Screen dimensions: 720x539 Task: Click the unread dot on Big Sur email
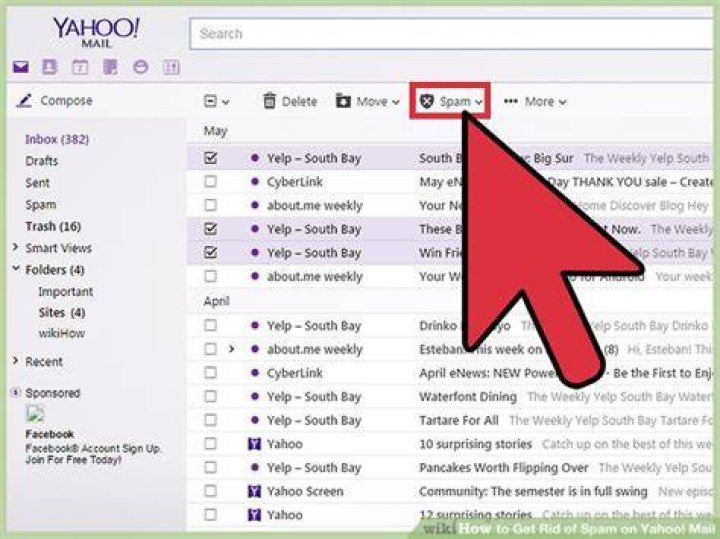(x=255, y=158)
